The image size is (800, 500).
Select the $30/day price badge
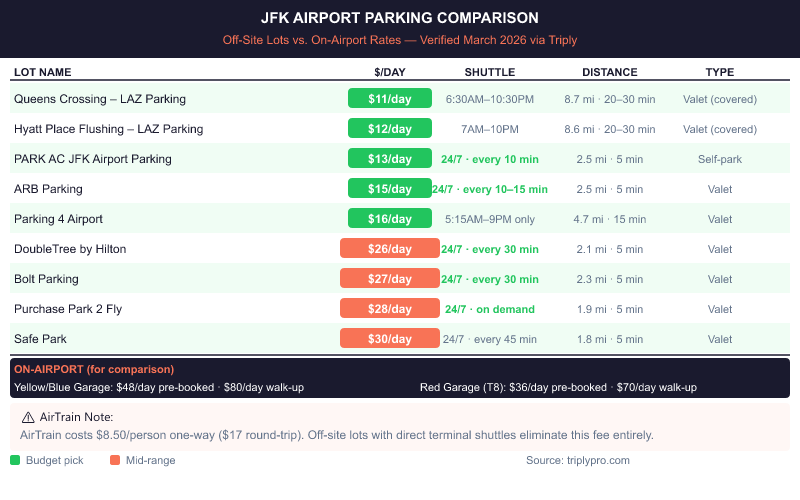390,339
